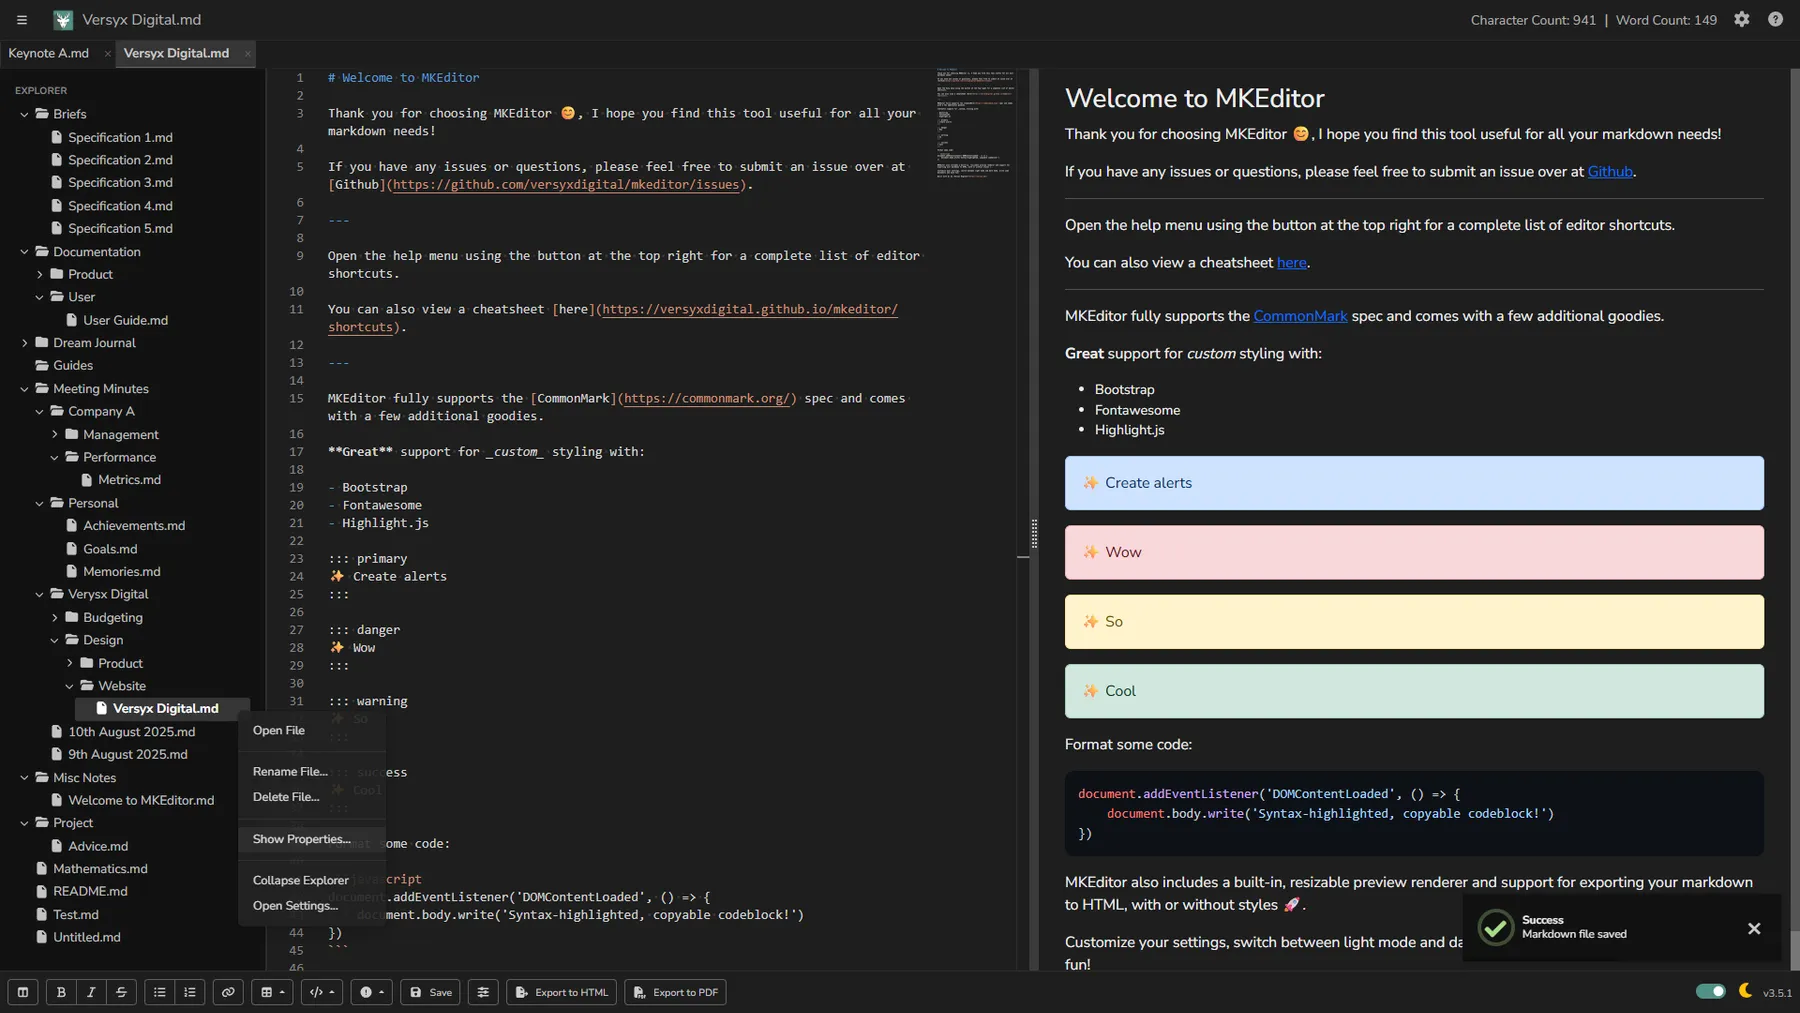Screen dimensions: 1800x1013
Task: Open the code block dropdown
Action: (321, 992)
